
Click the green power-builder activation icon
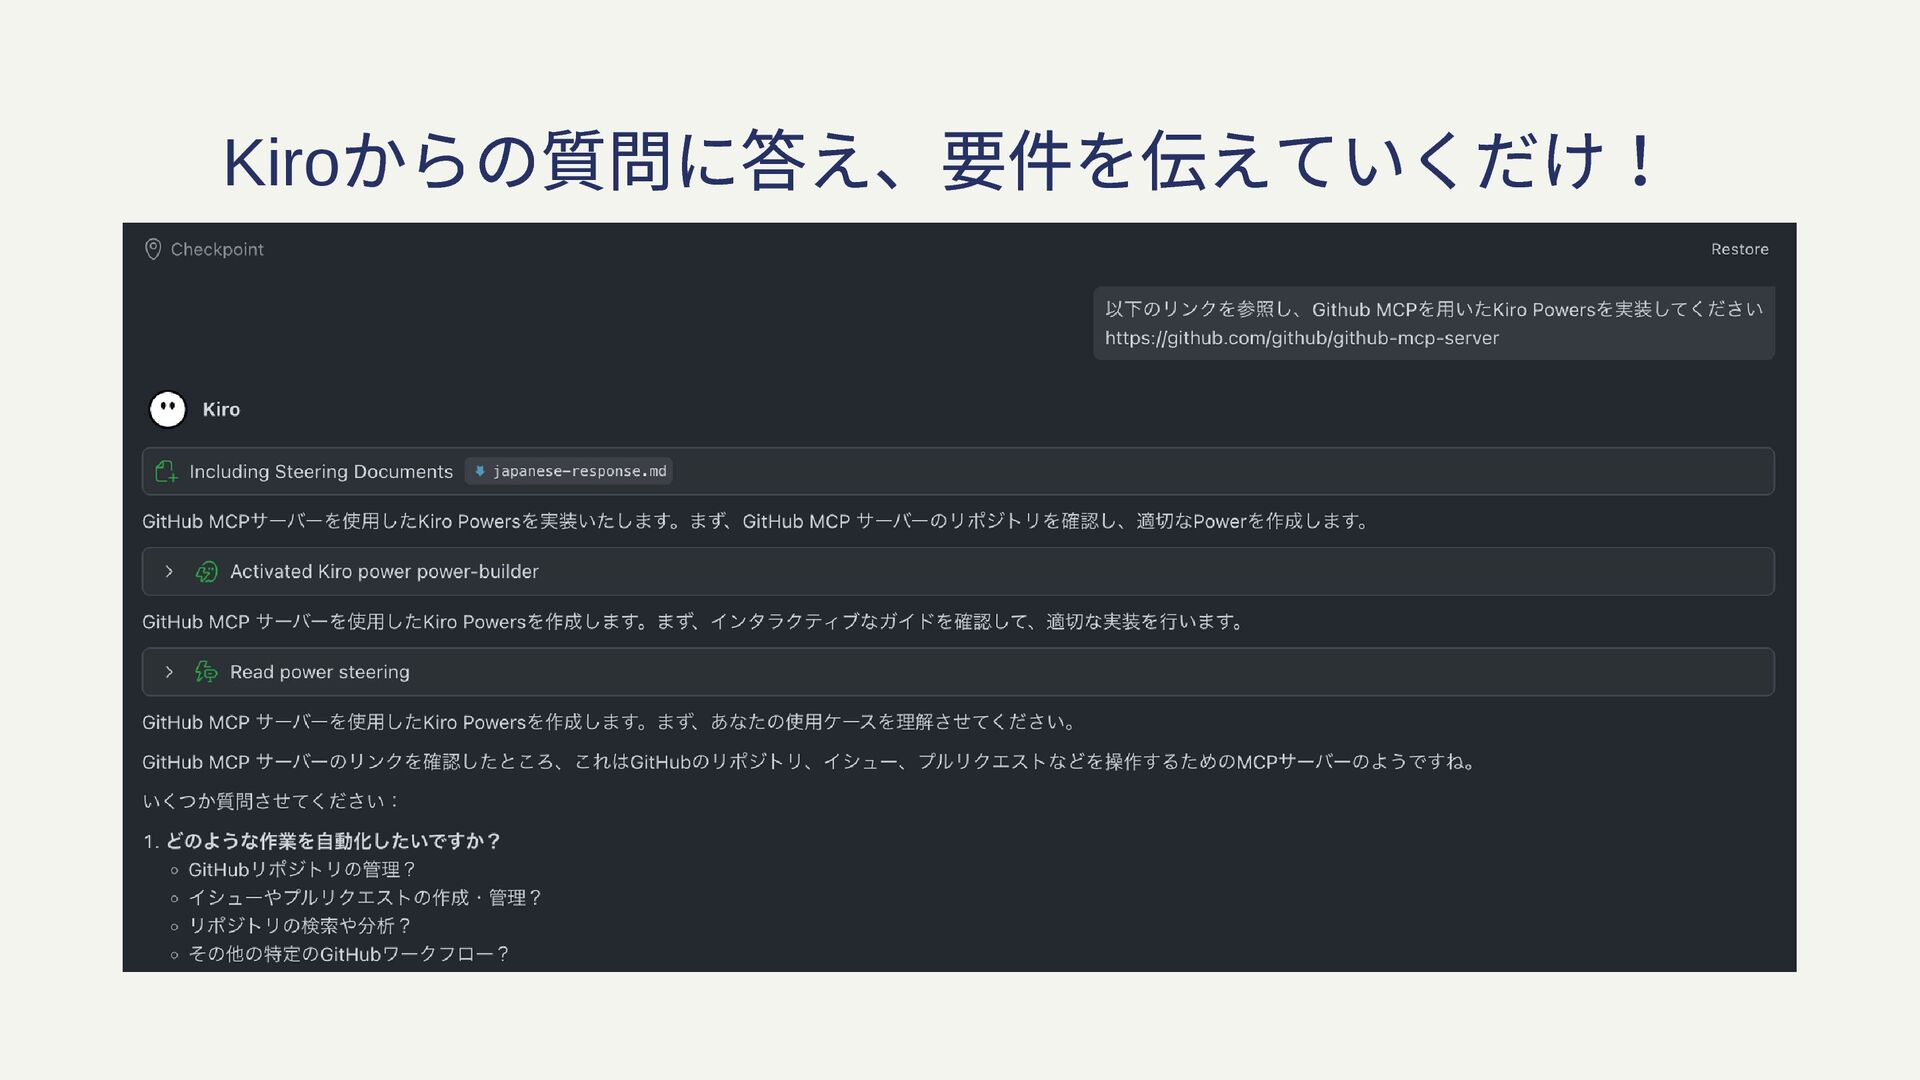point(206,572)
